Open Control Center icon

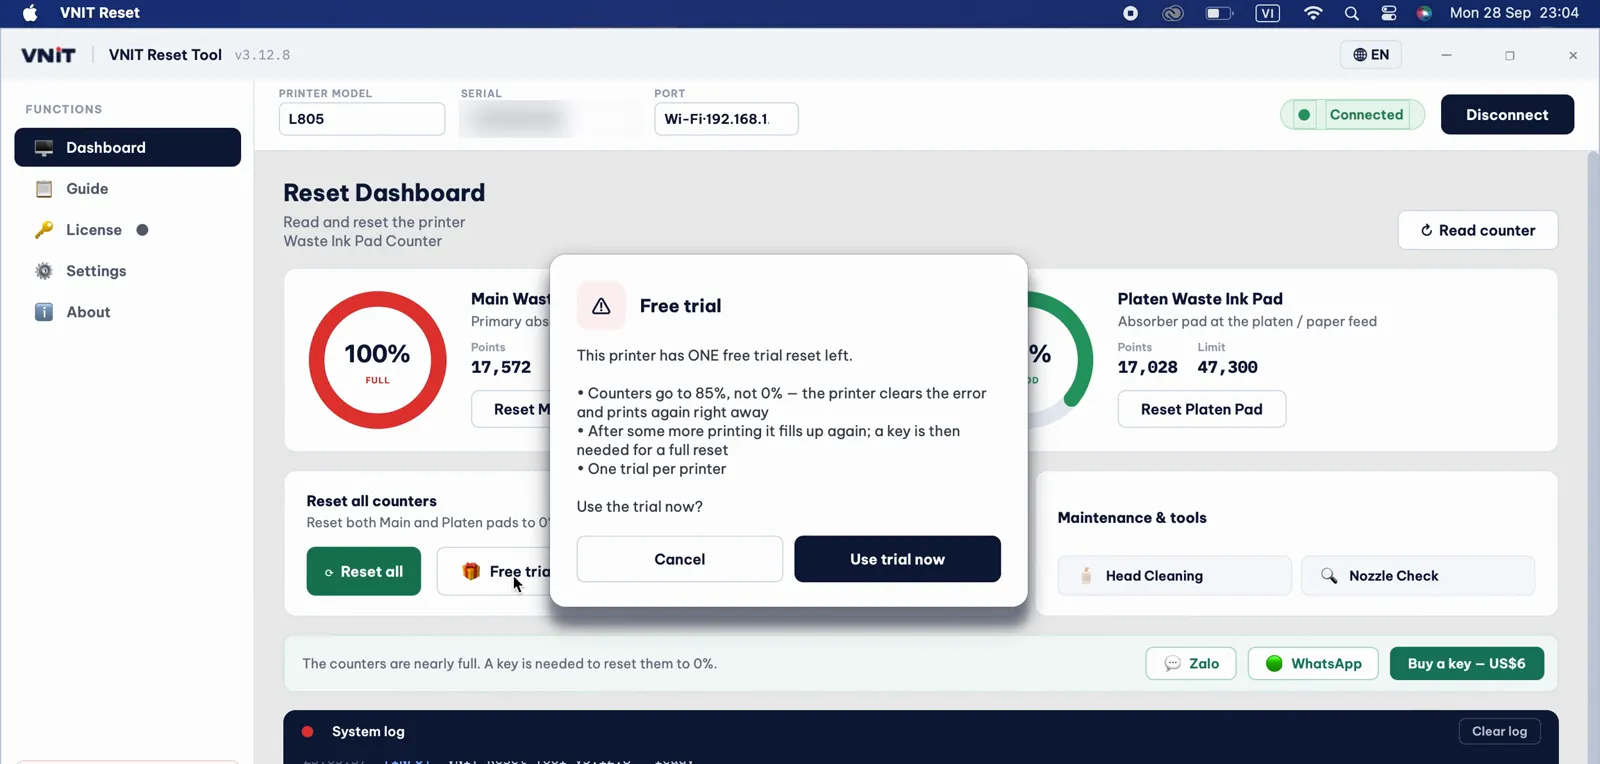(1389, 13)
